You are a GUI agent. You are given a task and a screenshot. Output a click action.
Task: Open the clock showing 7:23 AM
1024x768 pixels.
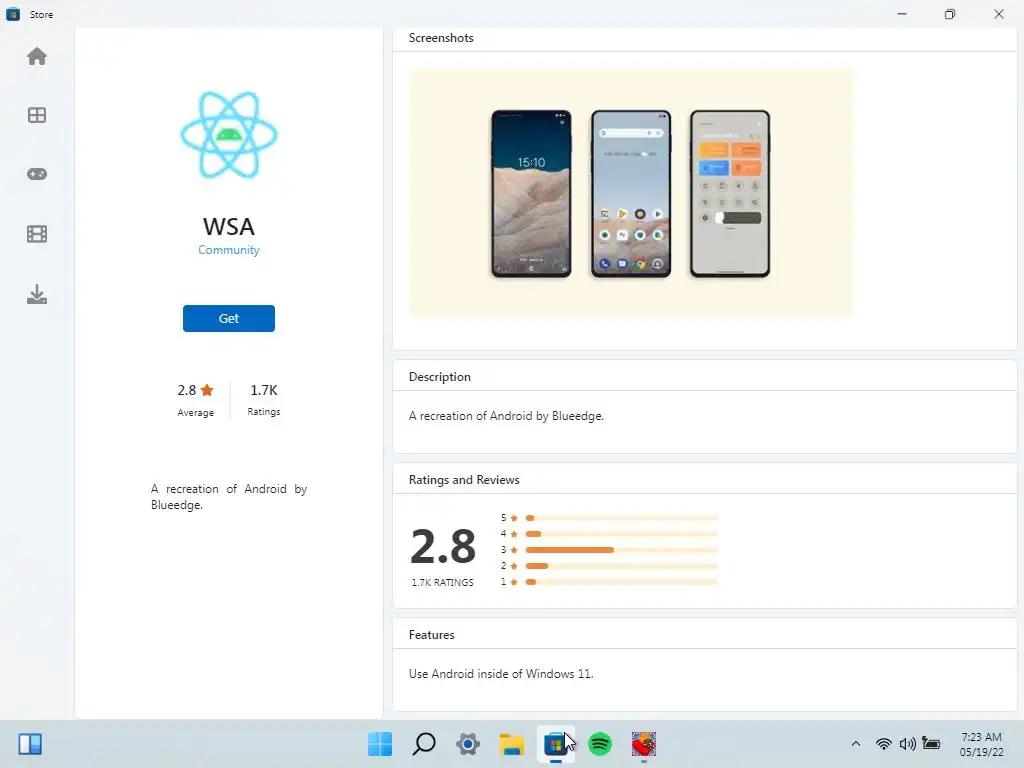pyautogui.click(x=981, y=744)
